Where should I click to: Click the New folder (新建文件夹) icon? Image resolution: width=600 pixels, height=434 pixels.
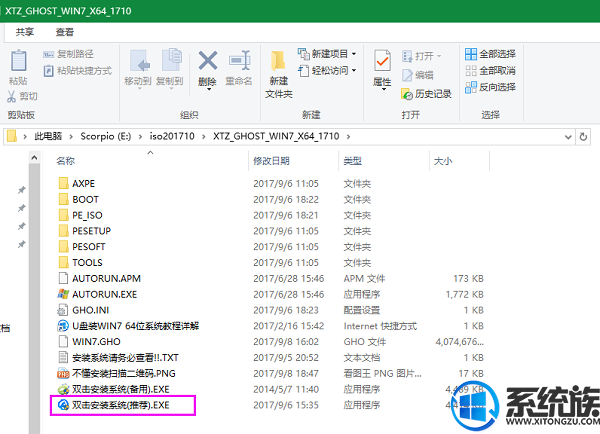pos(278,62)
